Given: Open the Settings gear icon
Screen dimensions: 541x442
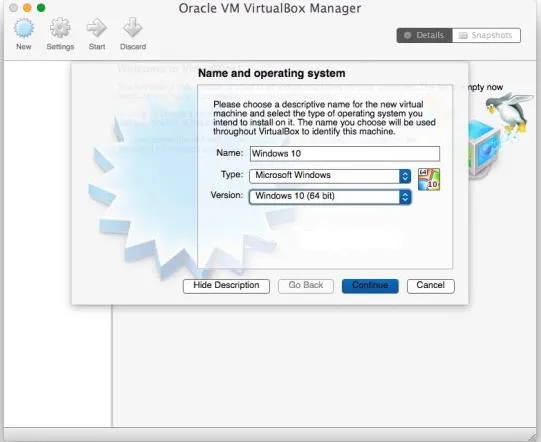Looking at the screenshot, I should 60,28.
